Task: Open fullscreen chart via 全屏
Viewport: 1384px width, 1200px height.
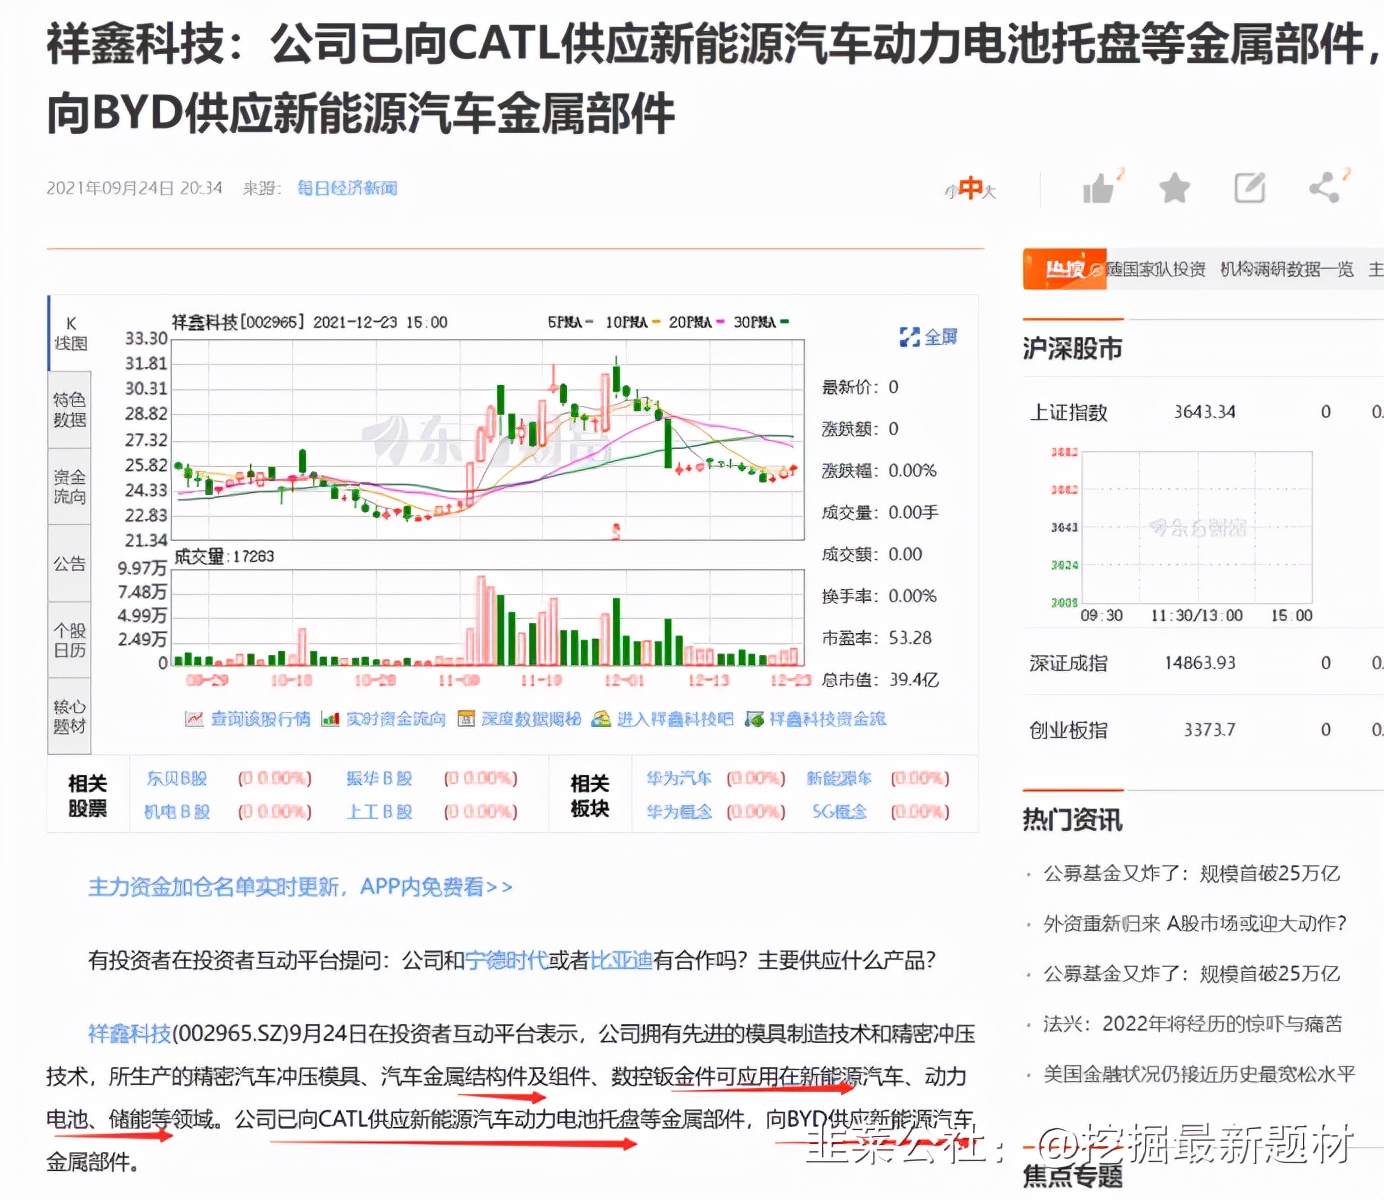Action: [x=928, y=337]
